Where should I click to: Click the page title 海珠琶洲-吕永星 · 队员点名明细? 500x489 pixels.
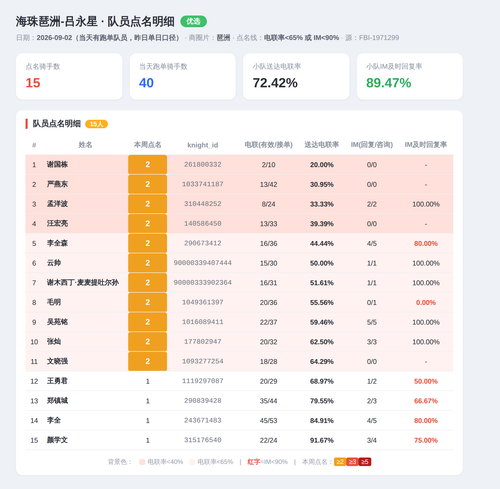click(x=95, y=22)
